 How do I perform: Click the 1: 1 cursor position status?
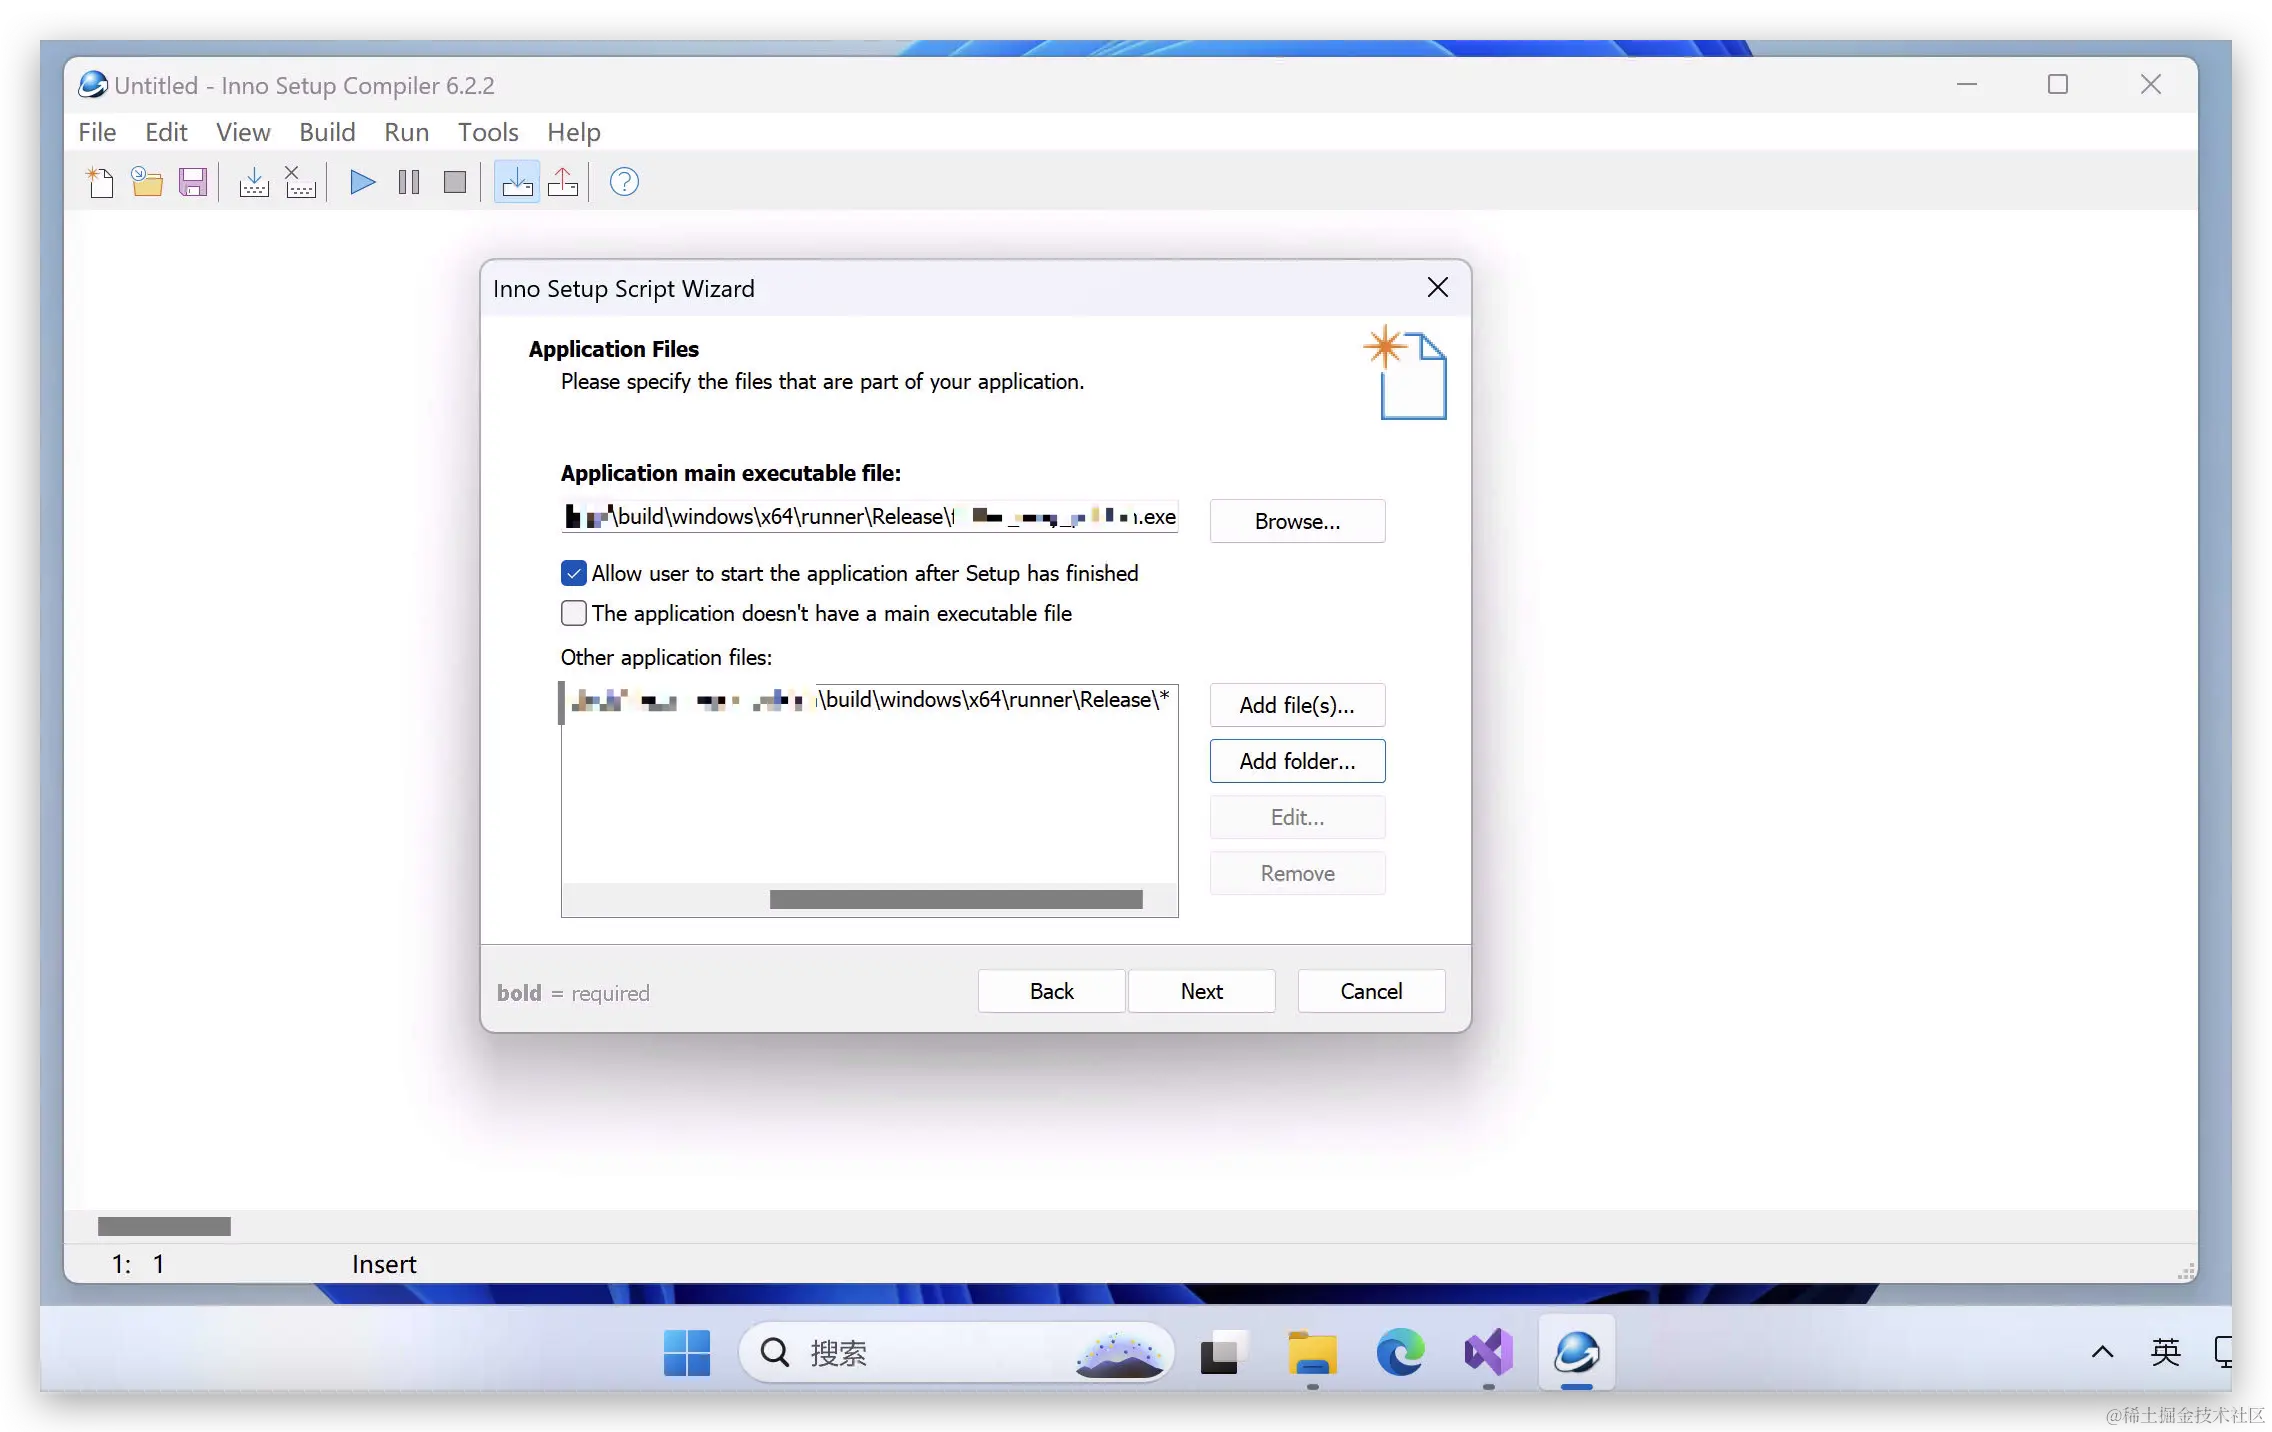pos(138,1264)
